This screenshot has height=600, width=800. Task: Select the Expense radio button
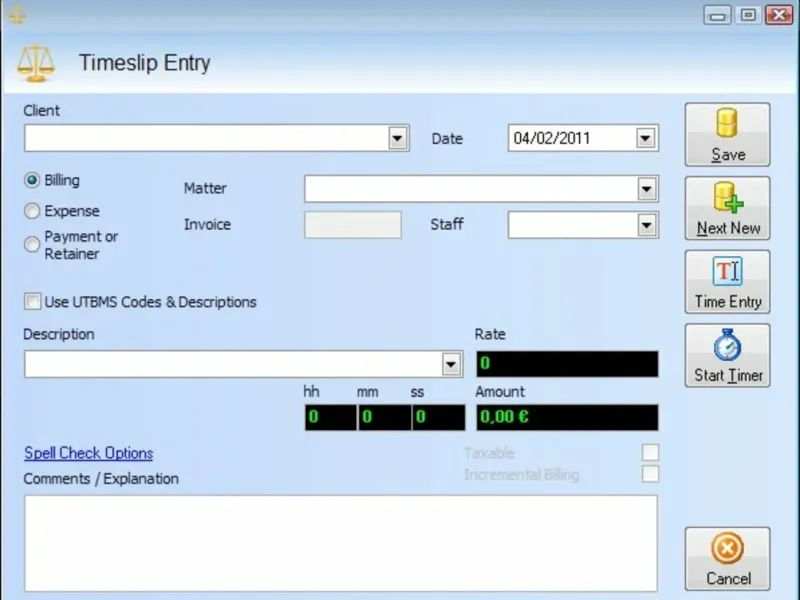(x=32, y=211)
